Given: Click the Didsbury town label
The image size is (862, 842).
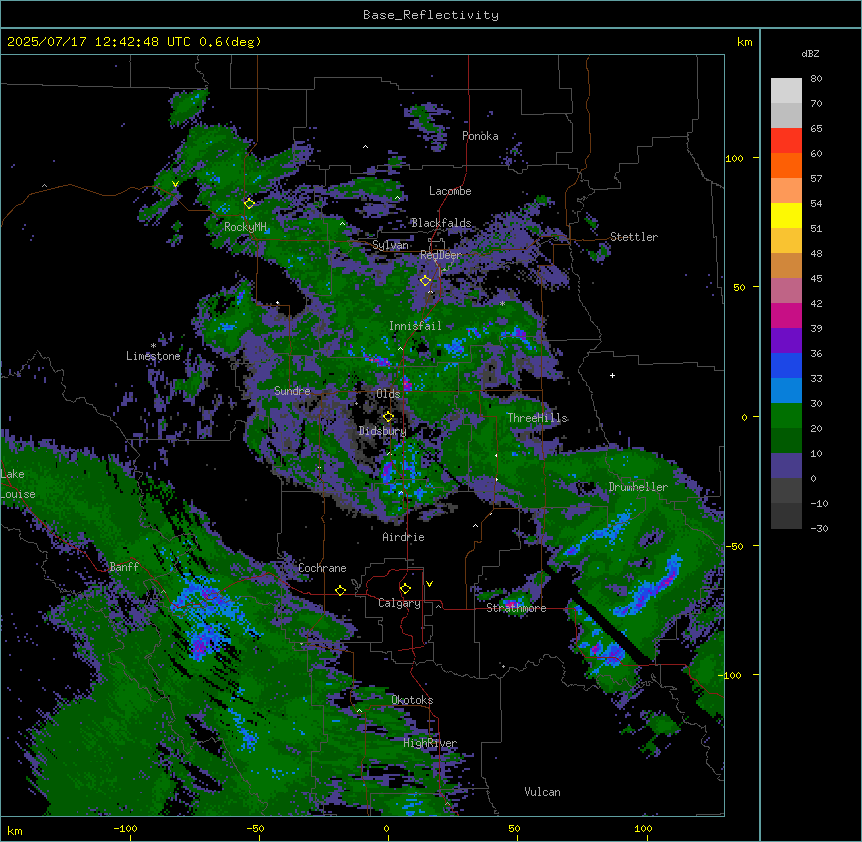Looking at the screenshot, I should pyautogui.click(x=383, y=431).
